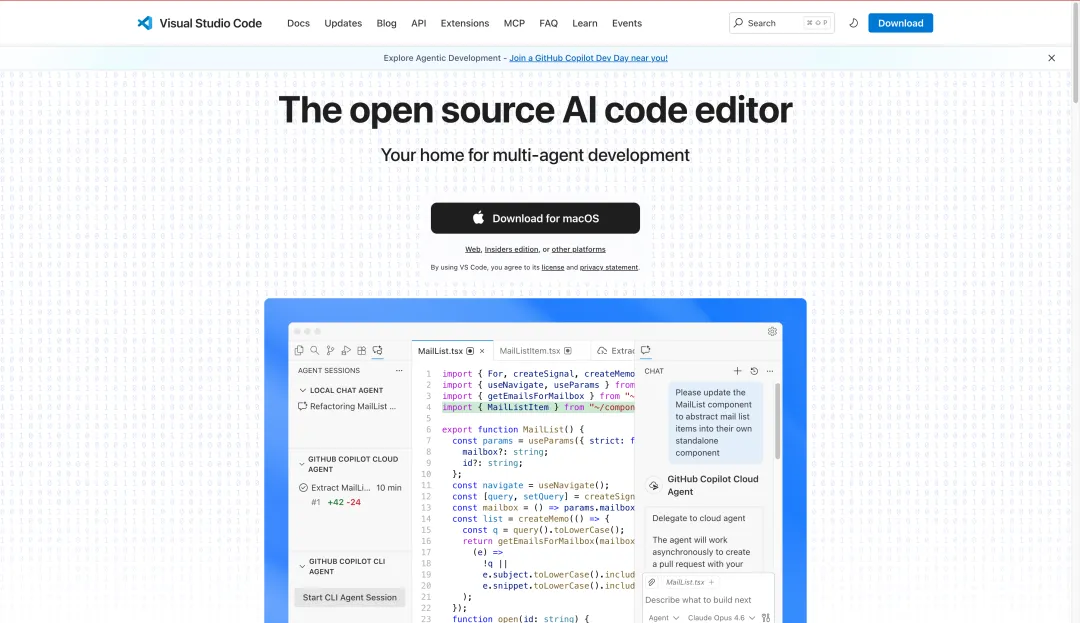
Task: Select the Extract MailLi 10 min session
Action: tap(350, 487)
